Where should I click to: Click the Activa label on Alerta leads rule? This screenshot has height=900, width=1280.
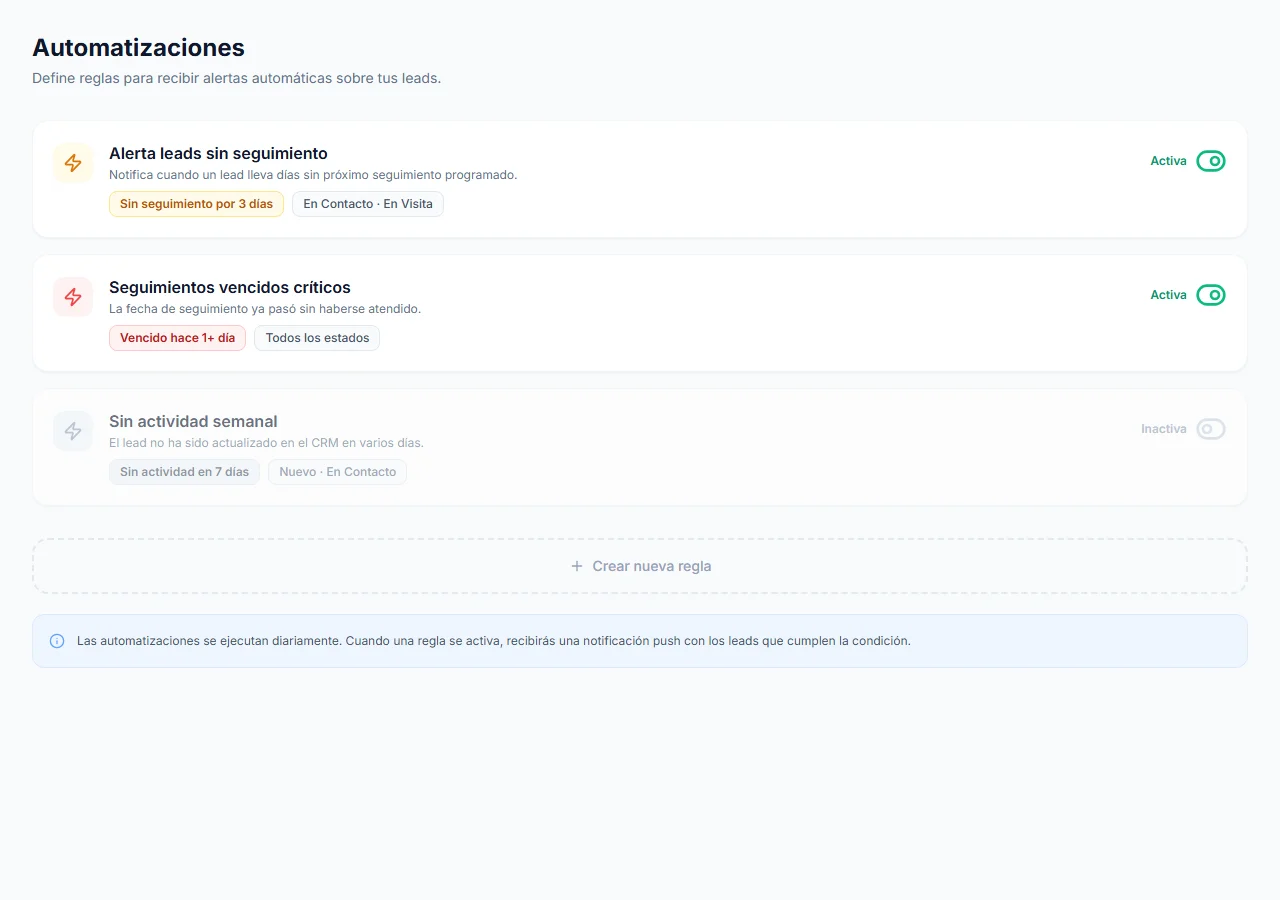(1168, 161)
